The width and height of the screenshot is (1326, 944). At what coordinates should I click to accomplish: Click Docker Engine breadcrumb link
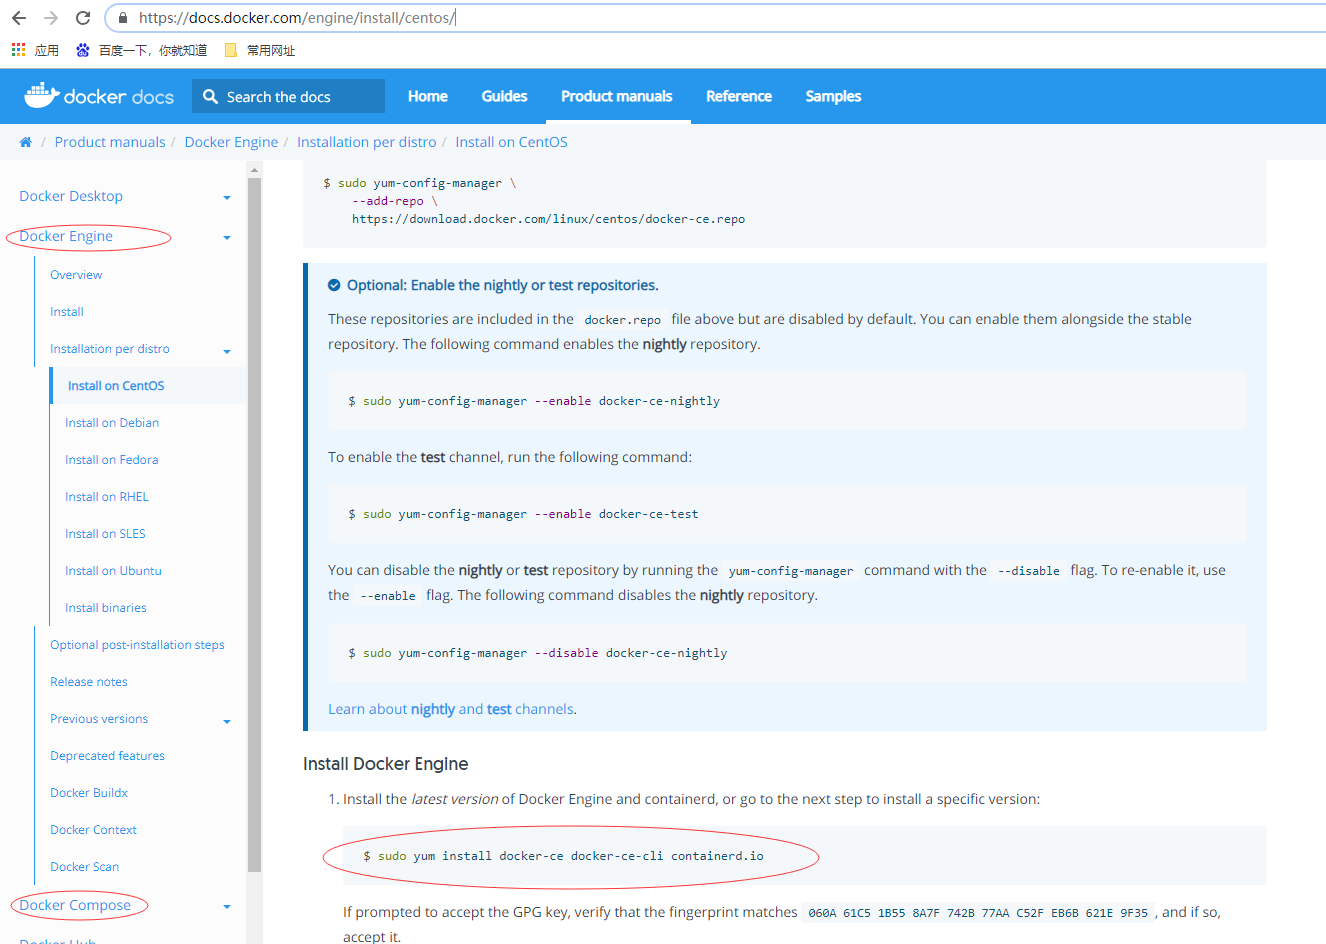coord(231,142)
